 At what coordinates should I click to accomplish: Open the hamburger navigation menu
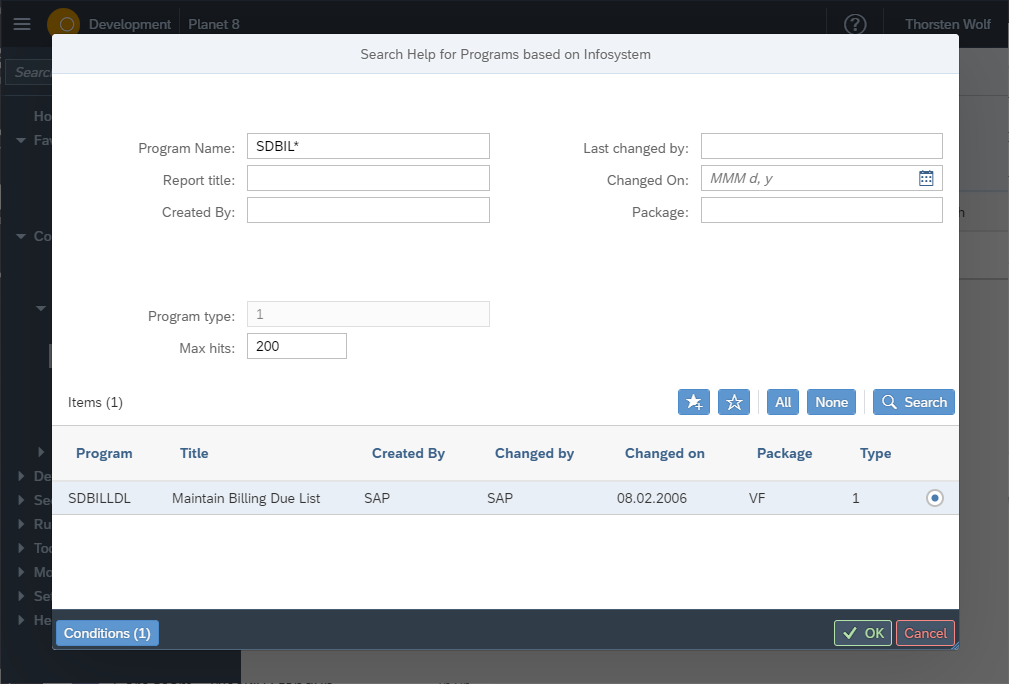pos(22,23)
